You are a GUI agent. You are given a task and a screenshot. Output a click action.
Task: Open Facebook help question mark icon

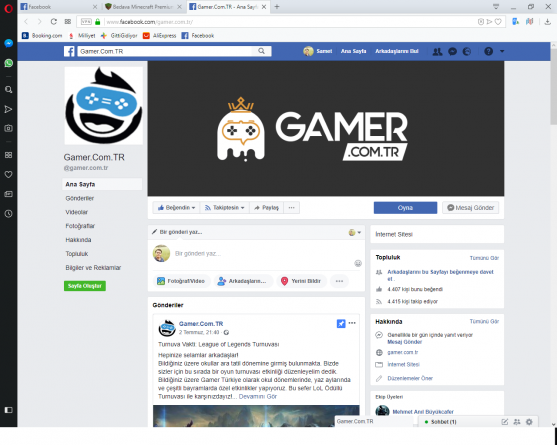tap(488, 51)
